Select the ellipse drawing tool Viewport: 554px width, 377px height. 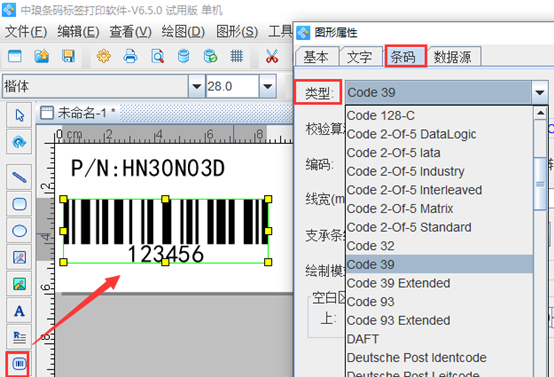[x=19, y=231]
